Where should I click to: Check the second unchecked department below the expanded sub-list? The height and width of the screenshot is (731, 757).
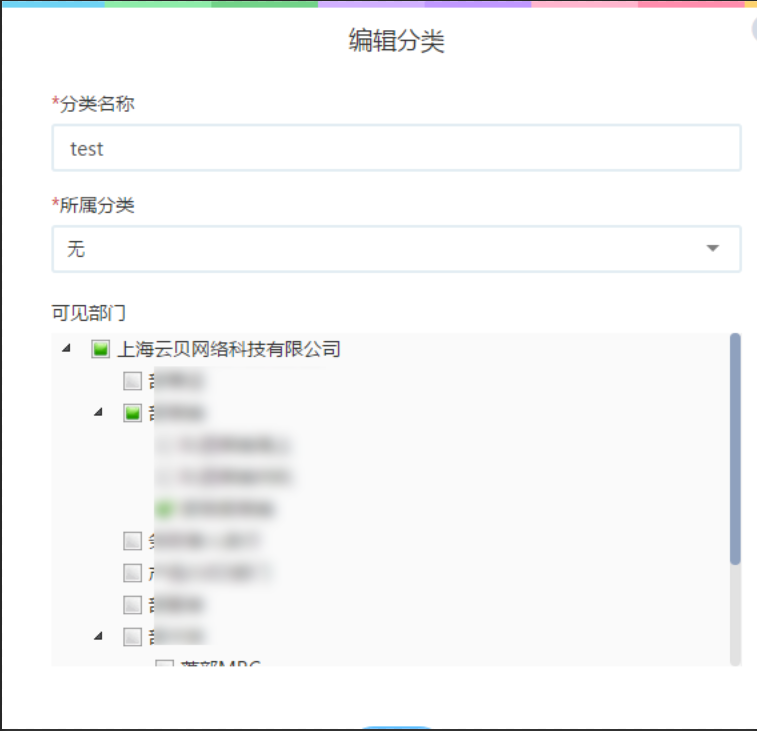click(x=132, y=573)
